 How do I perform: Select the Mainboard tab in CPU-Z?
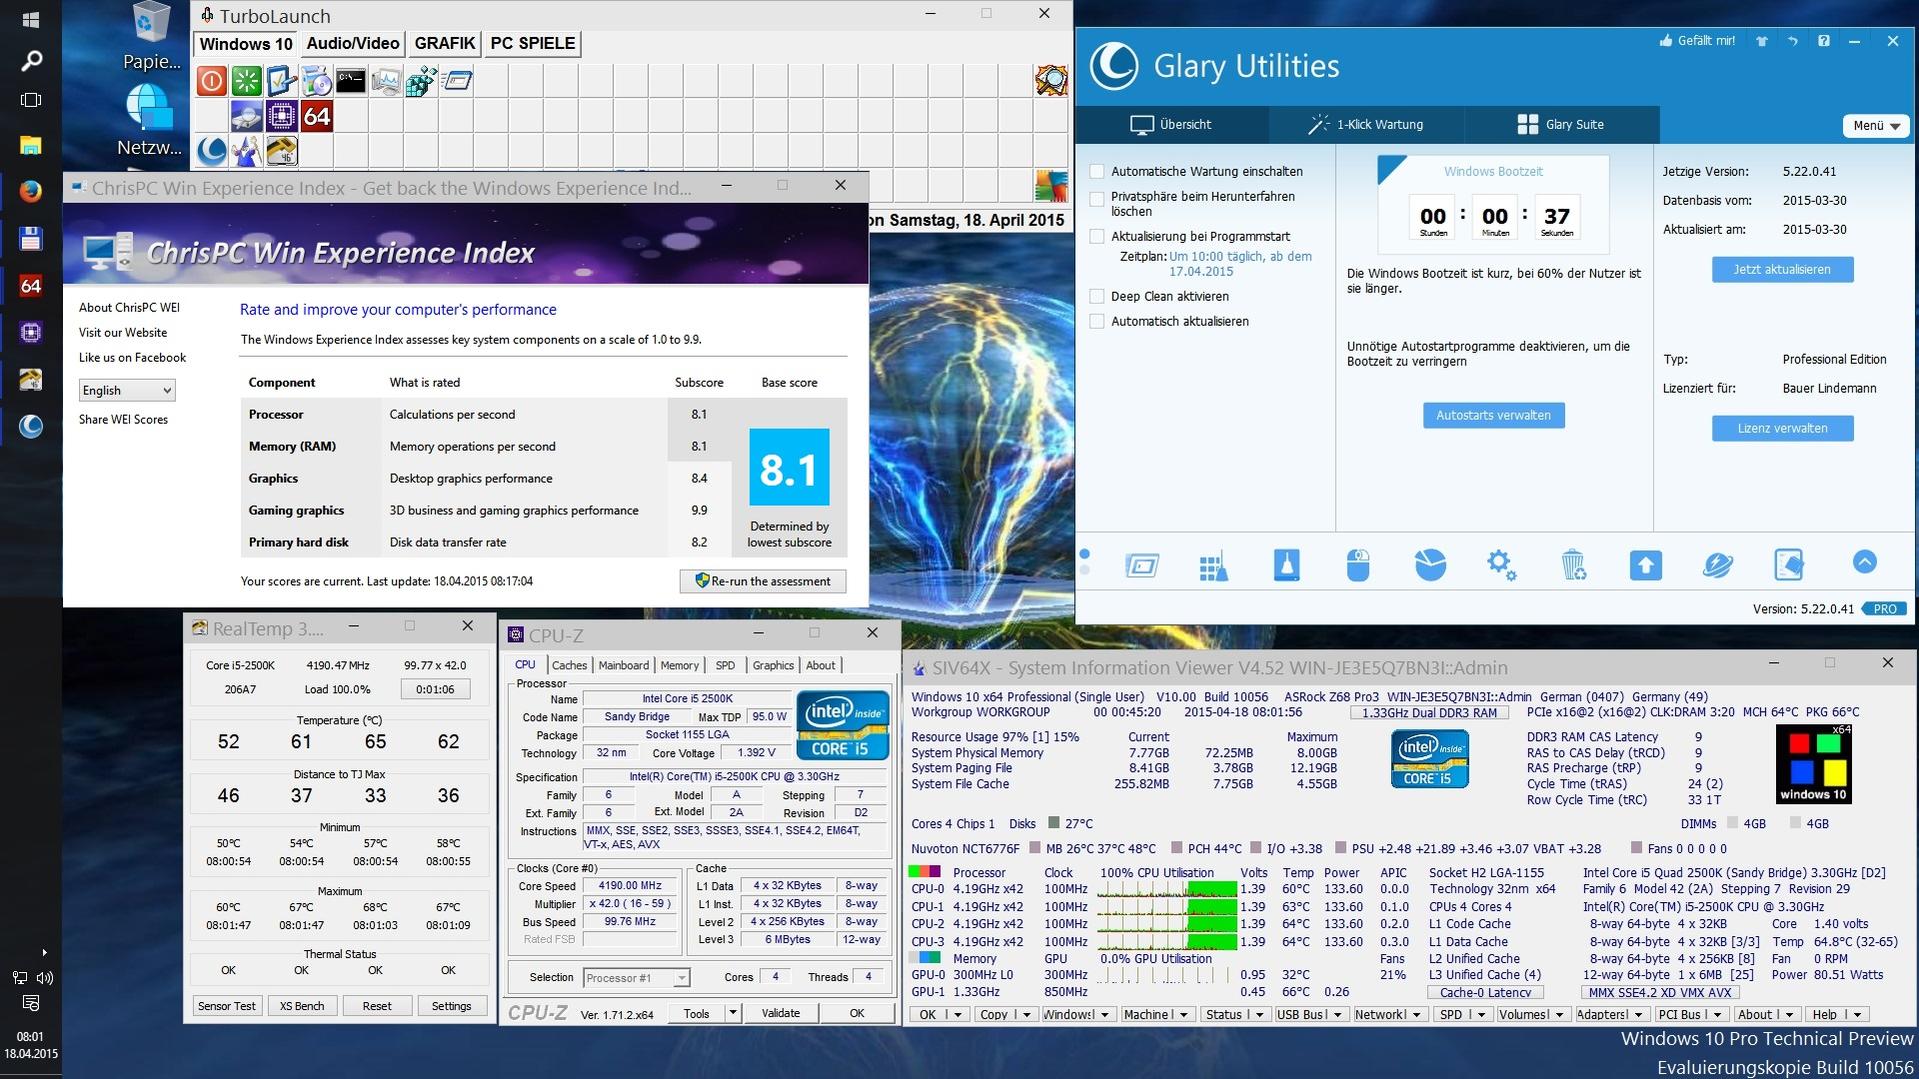coord(623,665)
